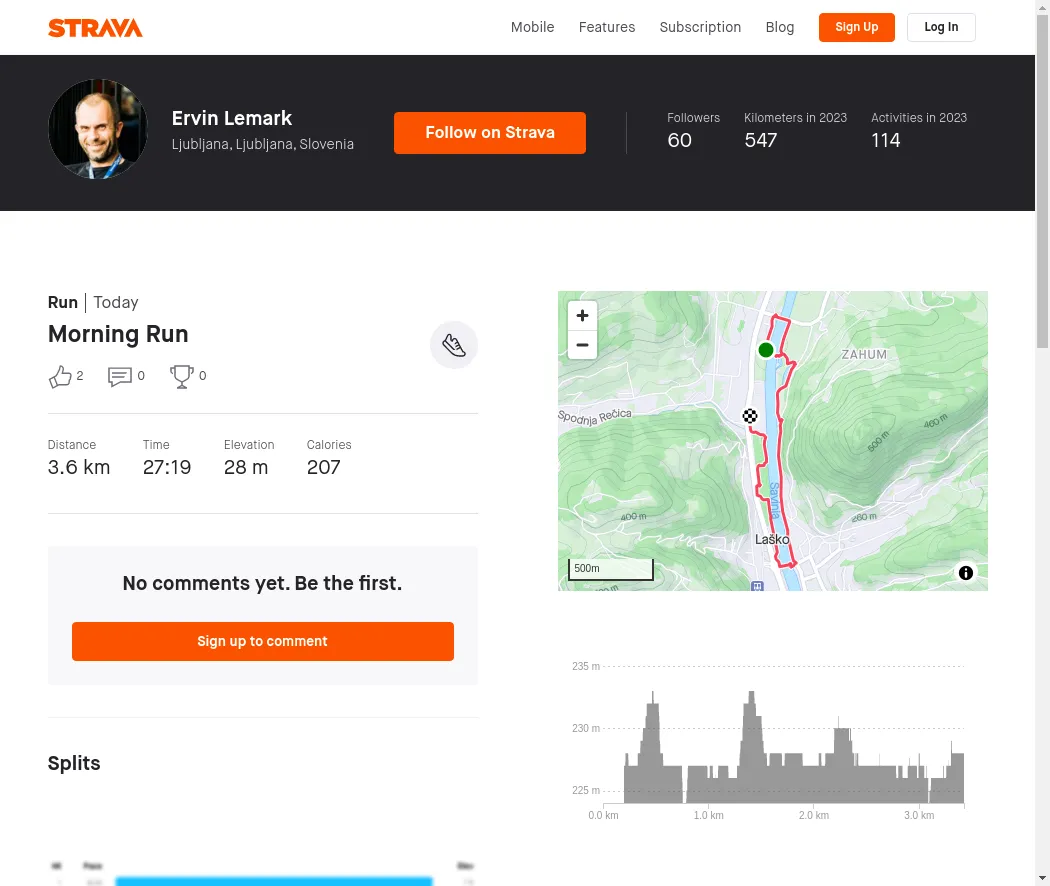The height and width of the screenshot is (886, 1050).
Task: Click the Run activity type label
Action: click(x=62, y=302)
